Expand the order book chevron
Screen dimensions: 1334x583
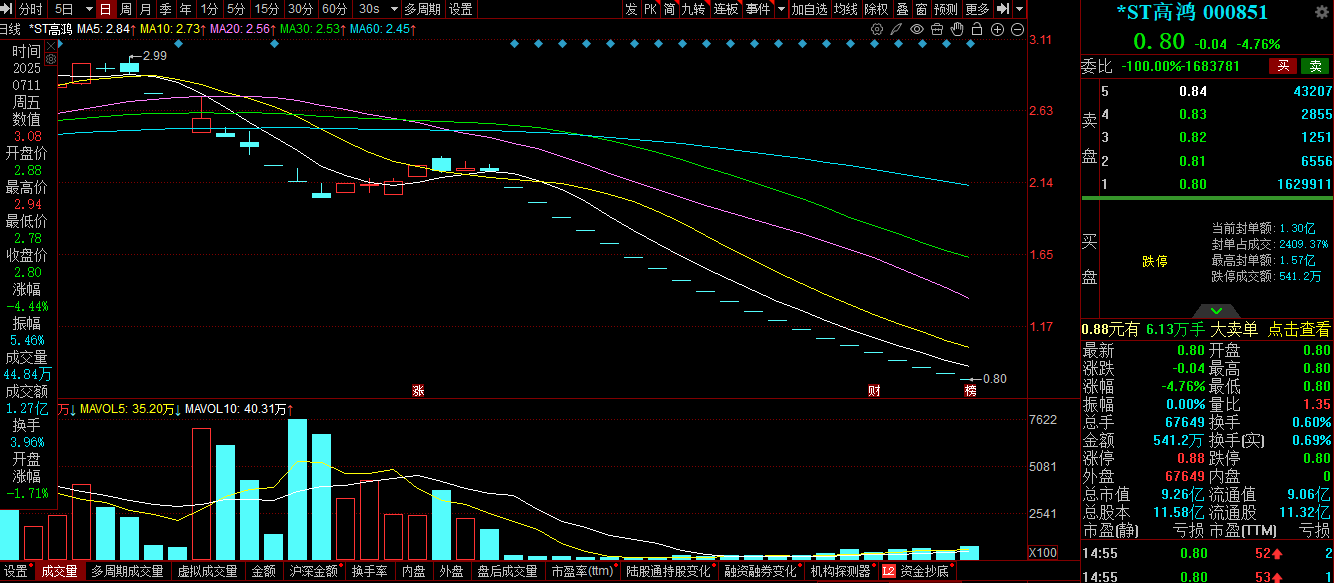click(1216, 311)
